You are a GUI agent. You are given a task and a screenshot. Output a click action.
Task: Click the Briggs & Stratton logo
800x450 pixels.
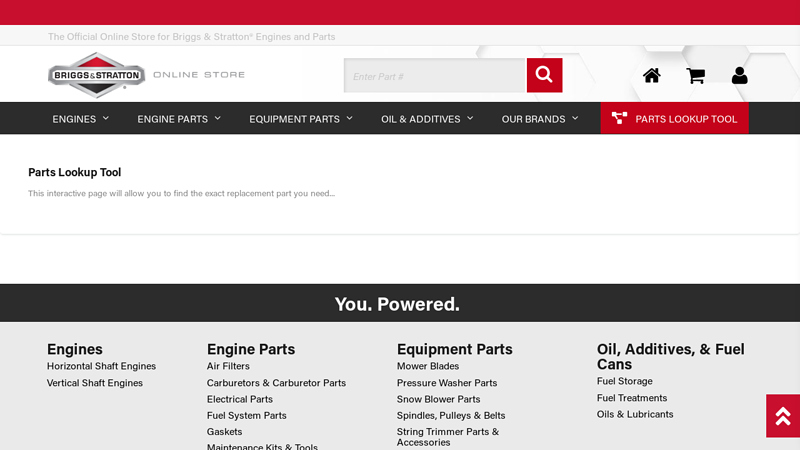coord(96,75)
